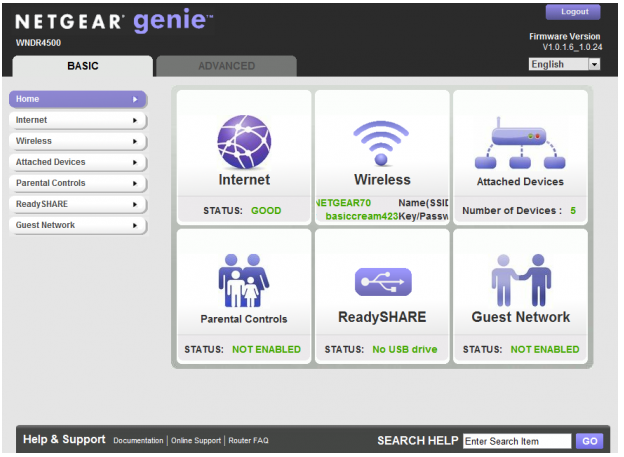Select Internet in the sidebar menu
This screenshot has height=457, width=624.
point(78,120)
